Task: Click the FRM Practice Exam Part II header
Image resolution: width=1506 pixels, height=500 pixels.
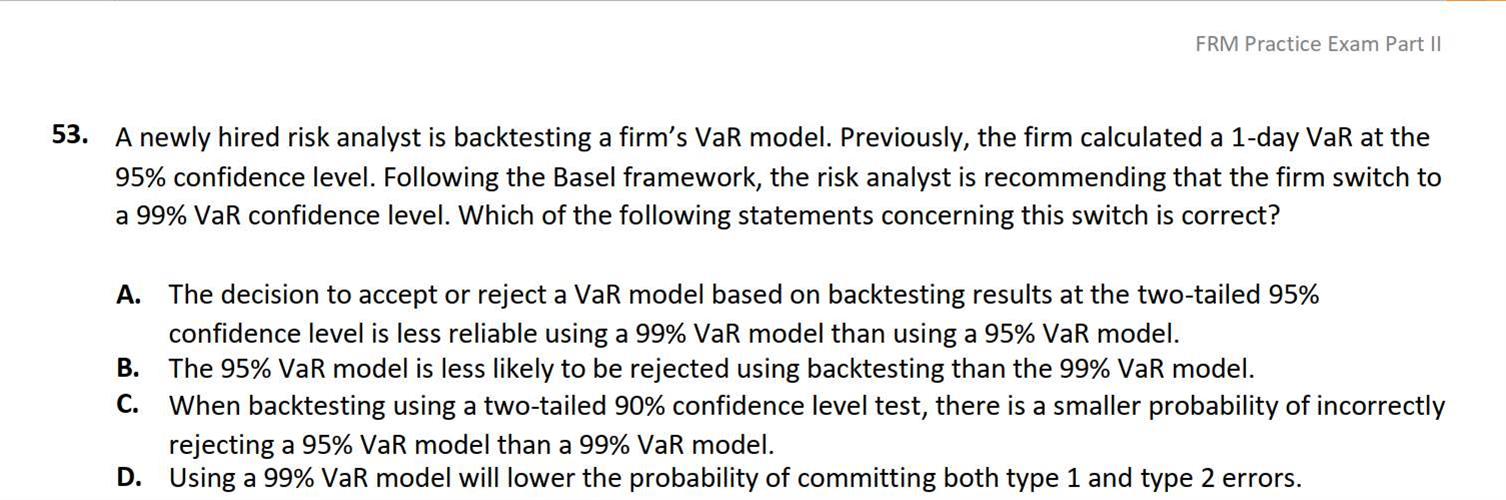Action: pos(1318,44)
